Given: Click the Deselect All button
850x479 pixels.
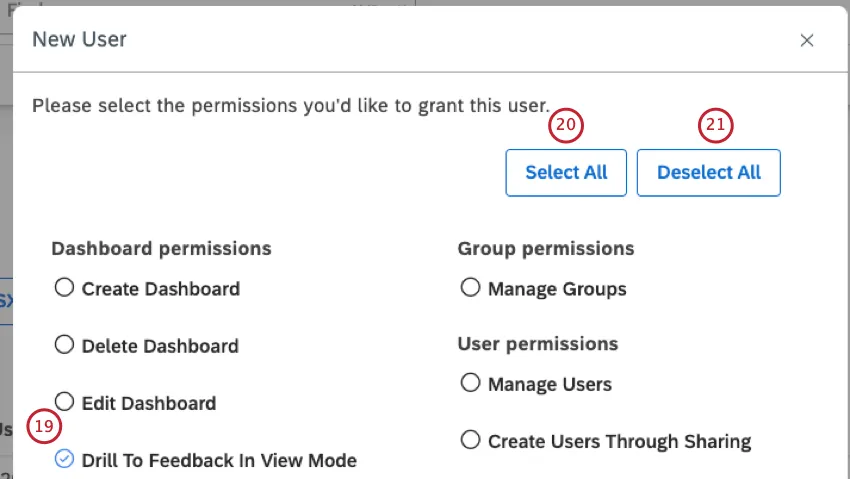Looking at the screenshot, I should tap(708, 173).
